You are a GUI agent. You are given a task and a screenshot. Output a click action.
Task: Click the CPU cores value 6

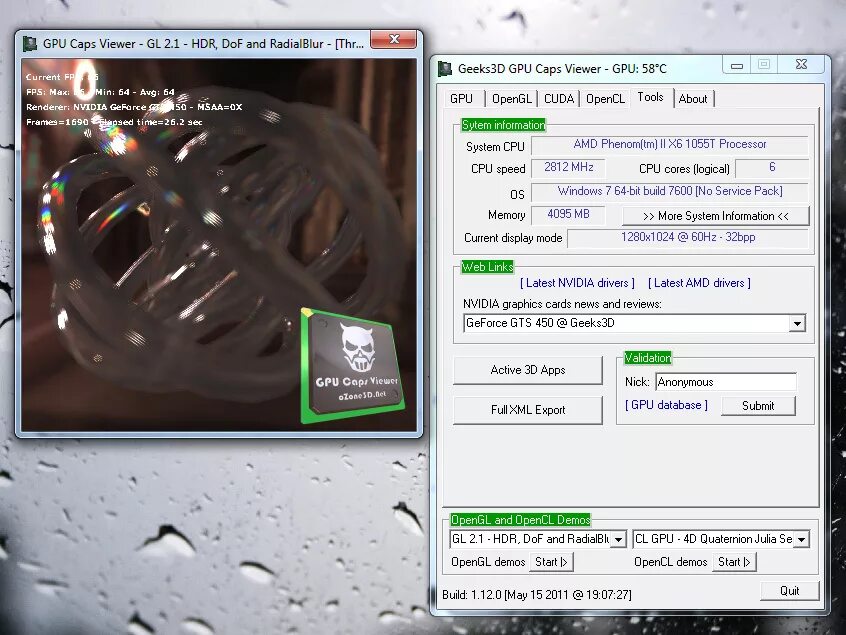[x=772, y=168]
